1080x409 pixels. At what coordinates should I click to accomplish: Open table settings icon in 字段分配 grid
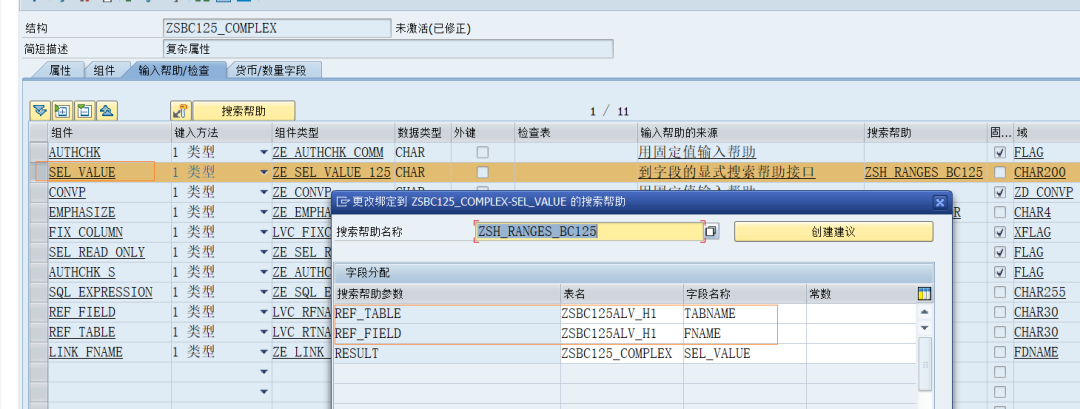coord(924,294)
